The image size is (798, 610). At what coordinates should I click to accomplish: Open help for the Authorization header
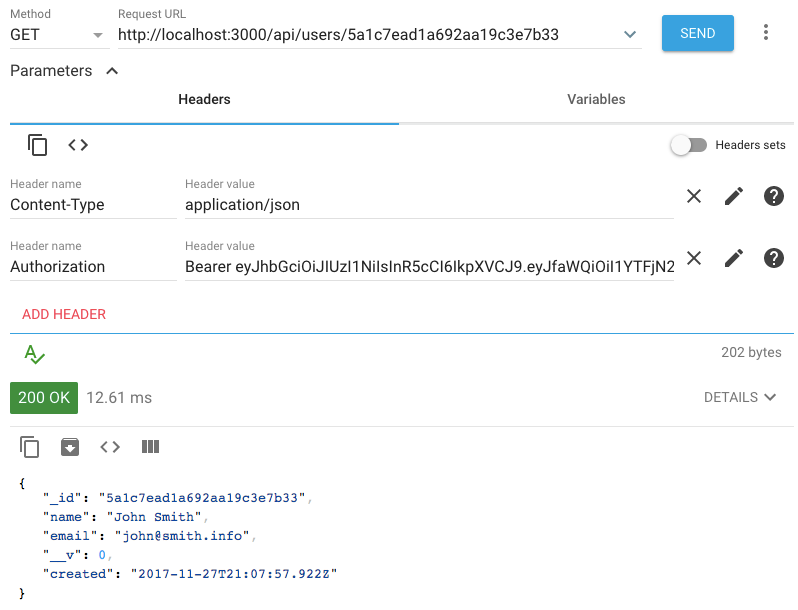pyautogui.click(x=773, y=259)
